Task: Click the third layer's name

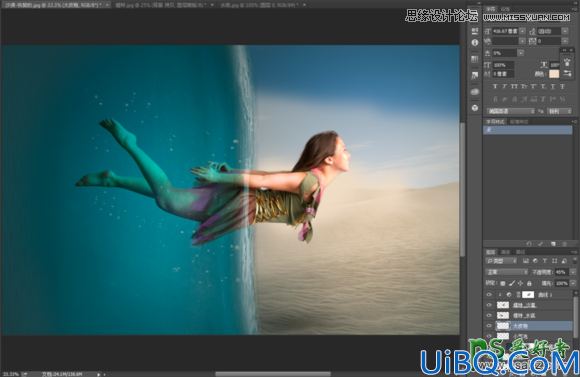Action: click(524, 316)
